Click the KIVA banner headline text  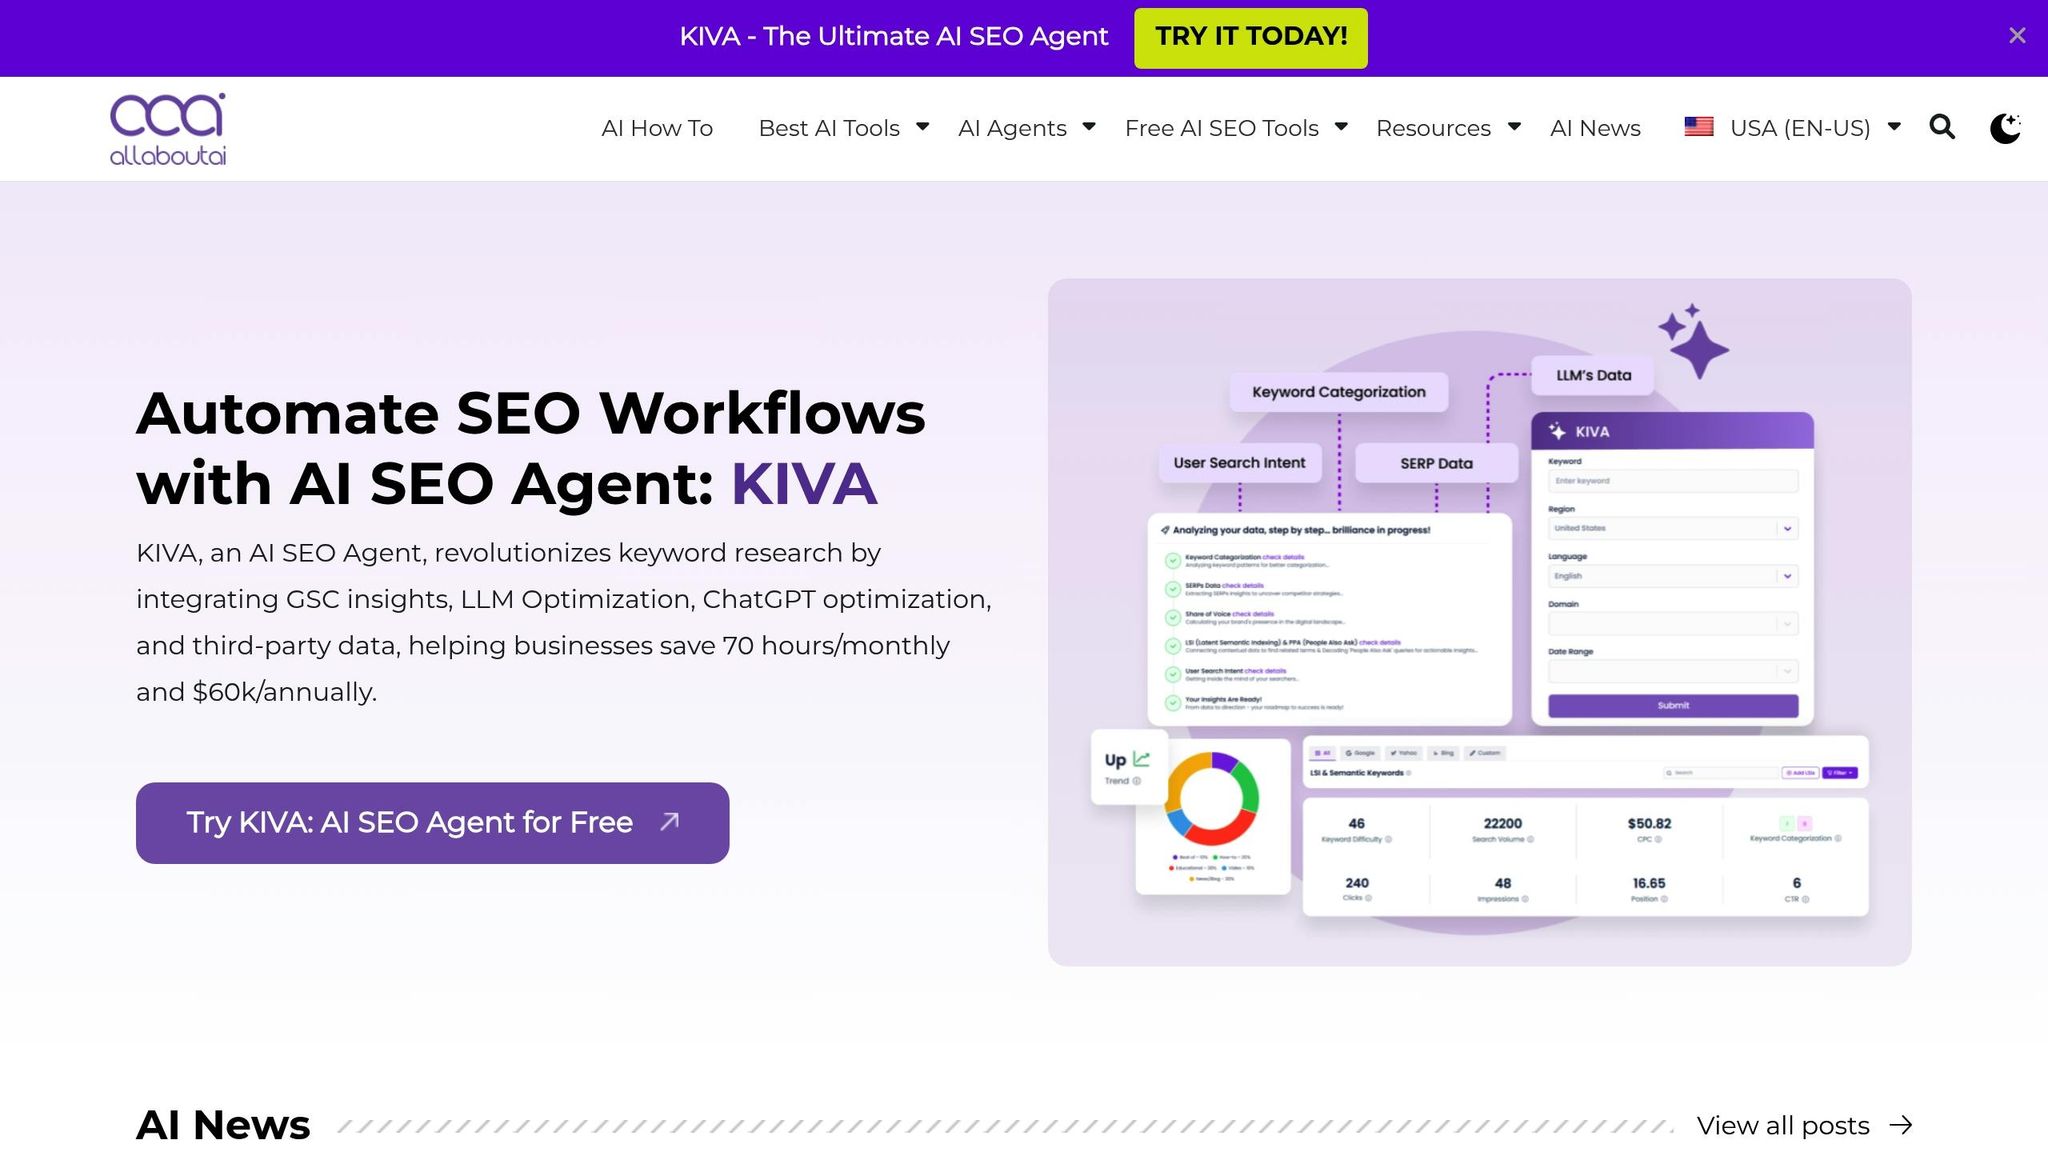coord(893,36)
